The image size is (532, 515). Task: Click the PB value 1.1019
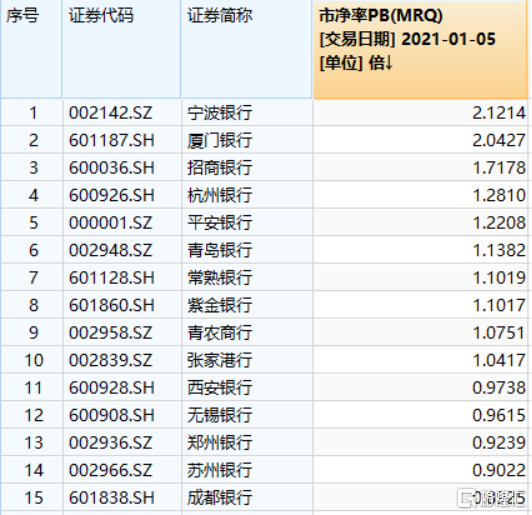(499, 278)
